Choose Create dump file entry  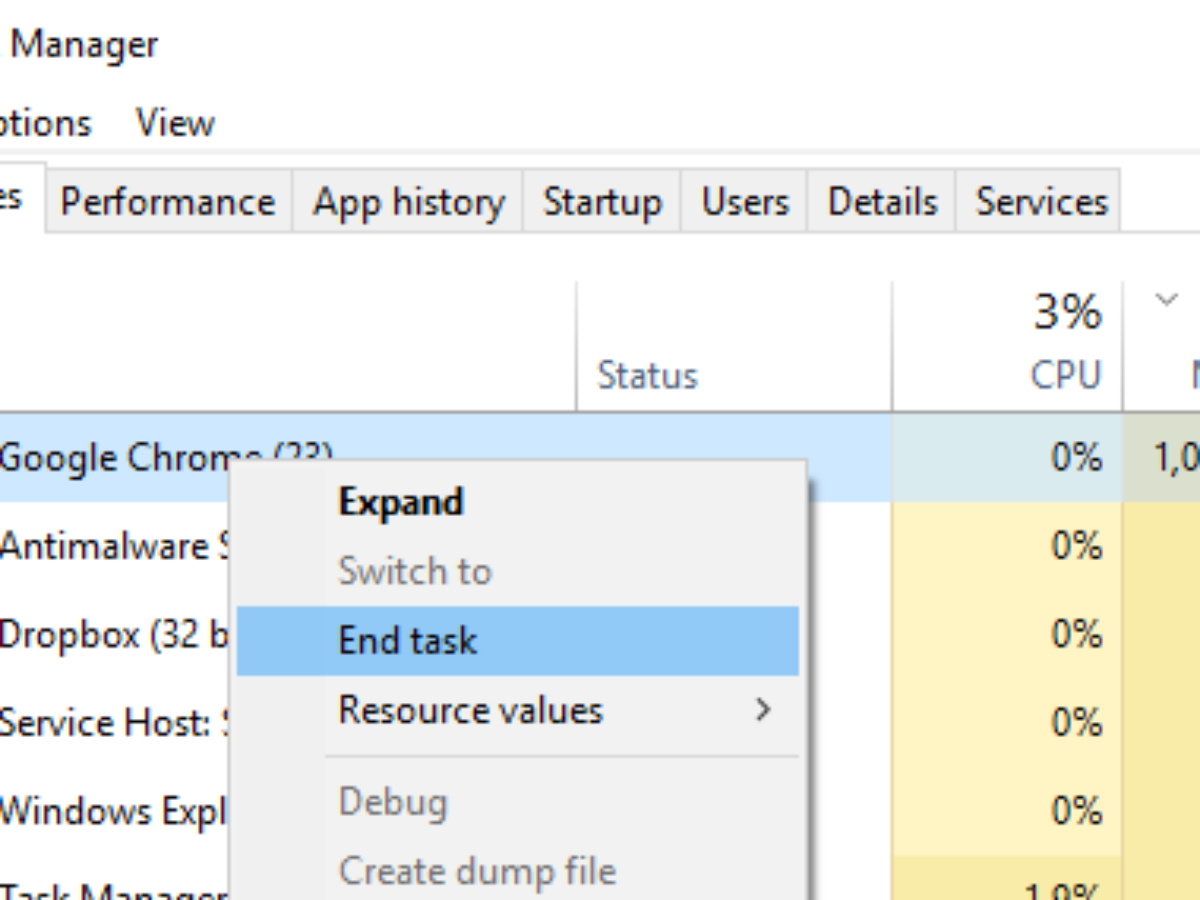518,870
